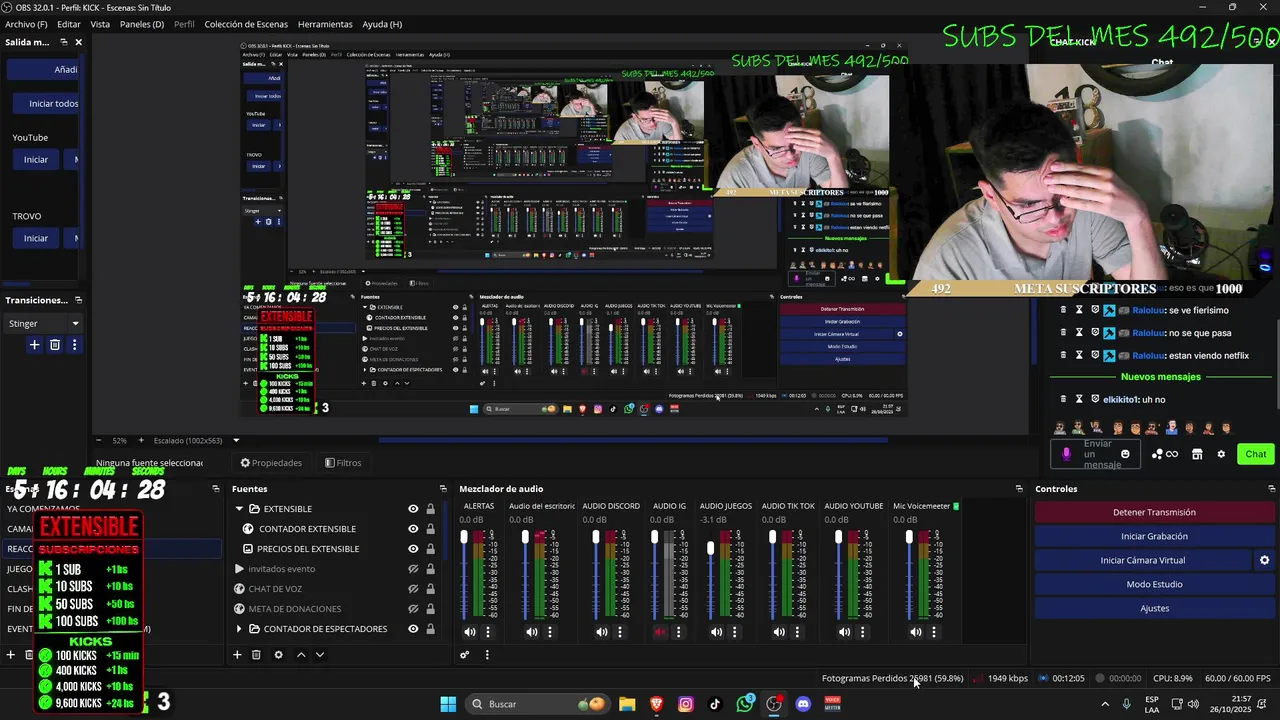Open Discord from the taskbar
Viewport: 1280px width, 720px height.
click(803, 704)
